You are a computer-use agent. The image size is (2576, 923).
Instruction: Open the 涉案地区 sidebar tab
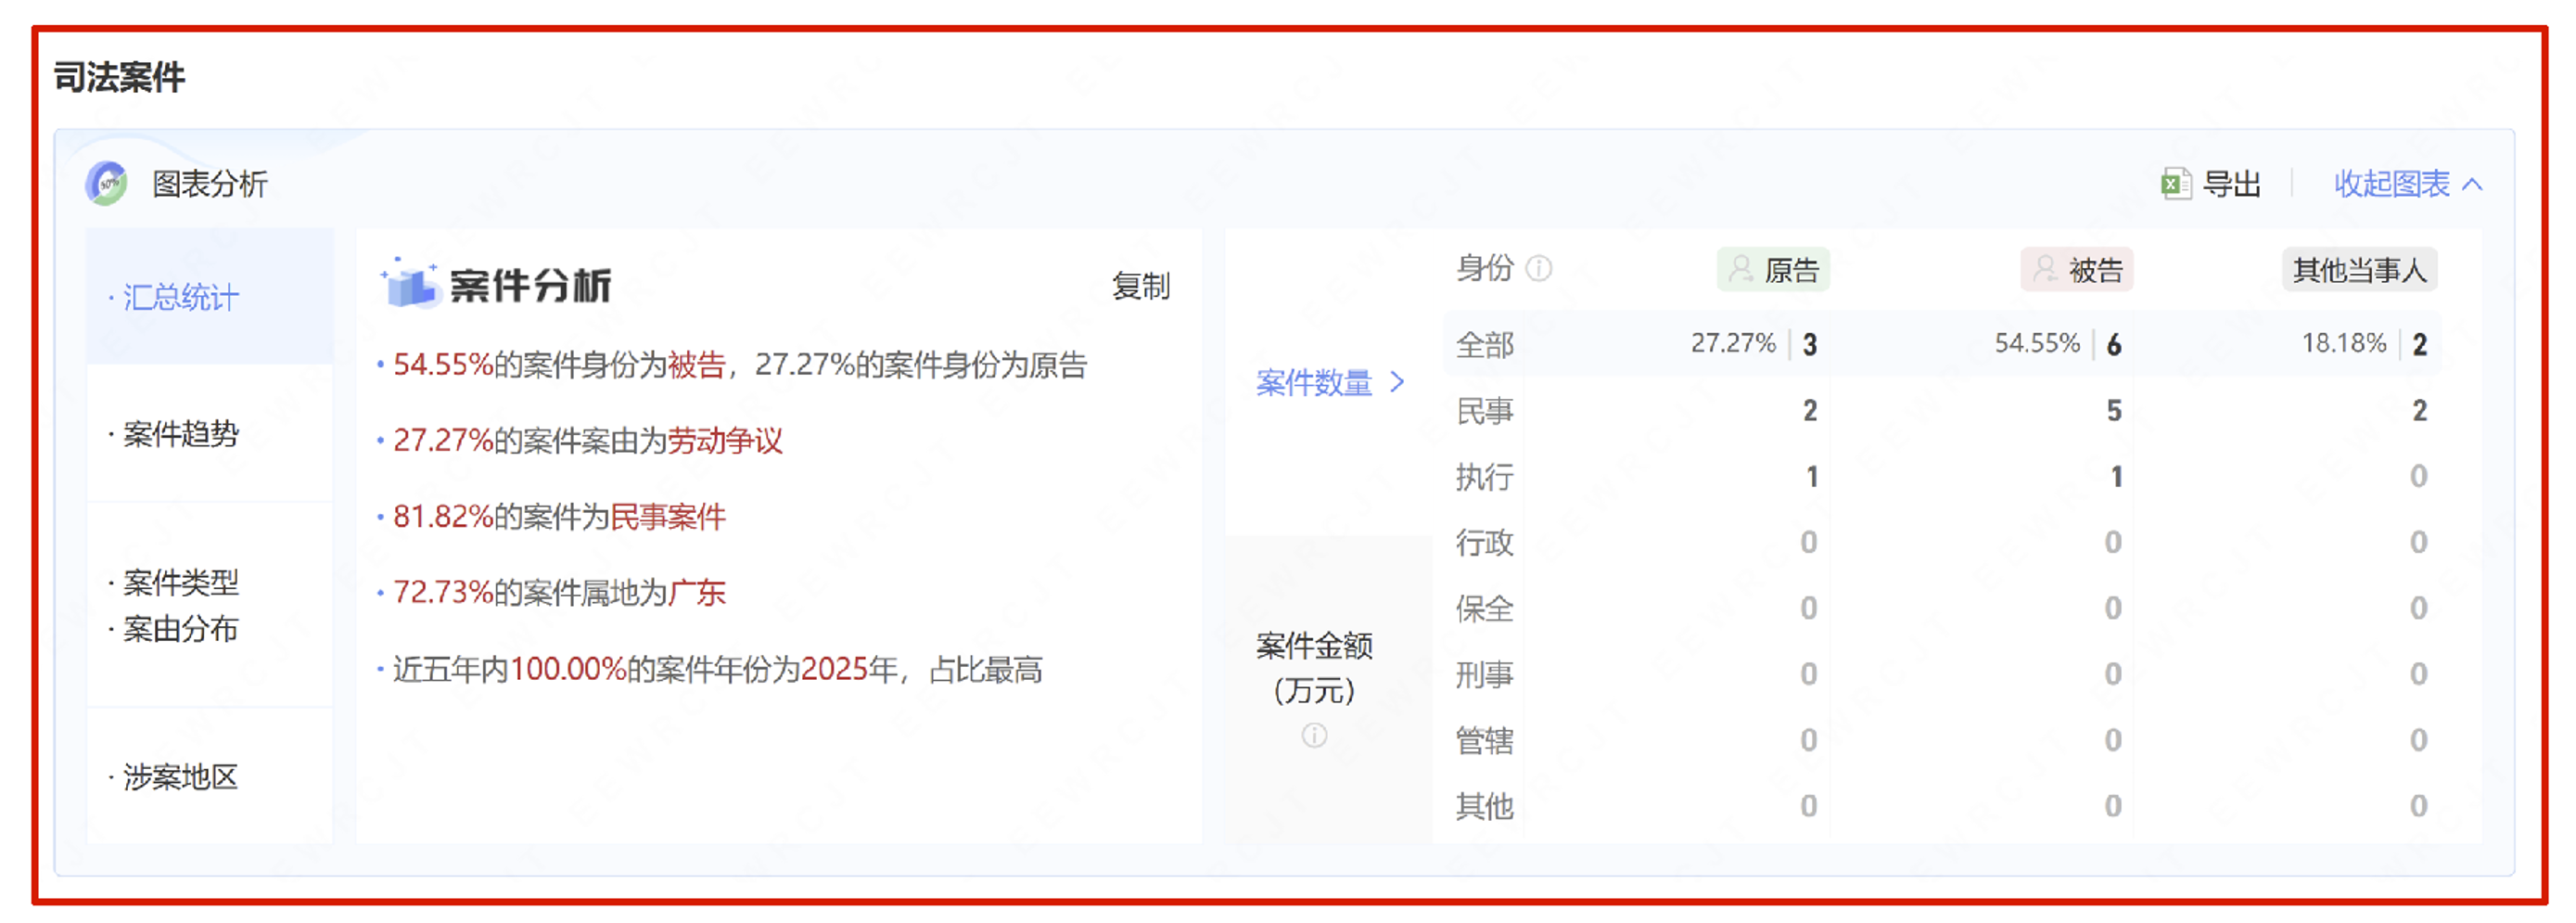click(180, 777)
